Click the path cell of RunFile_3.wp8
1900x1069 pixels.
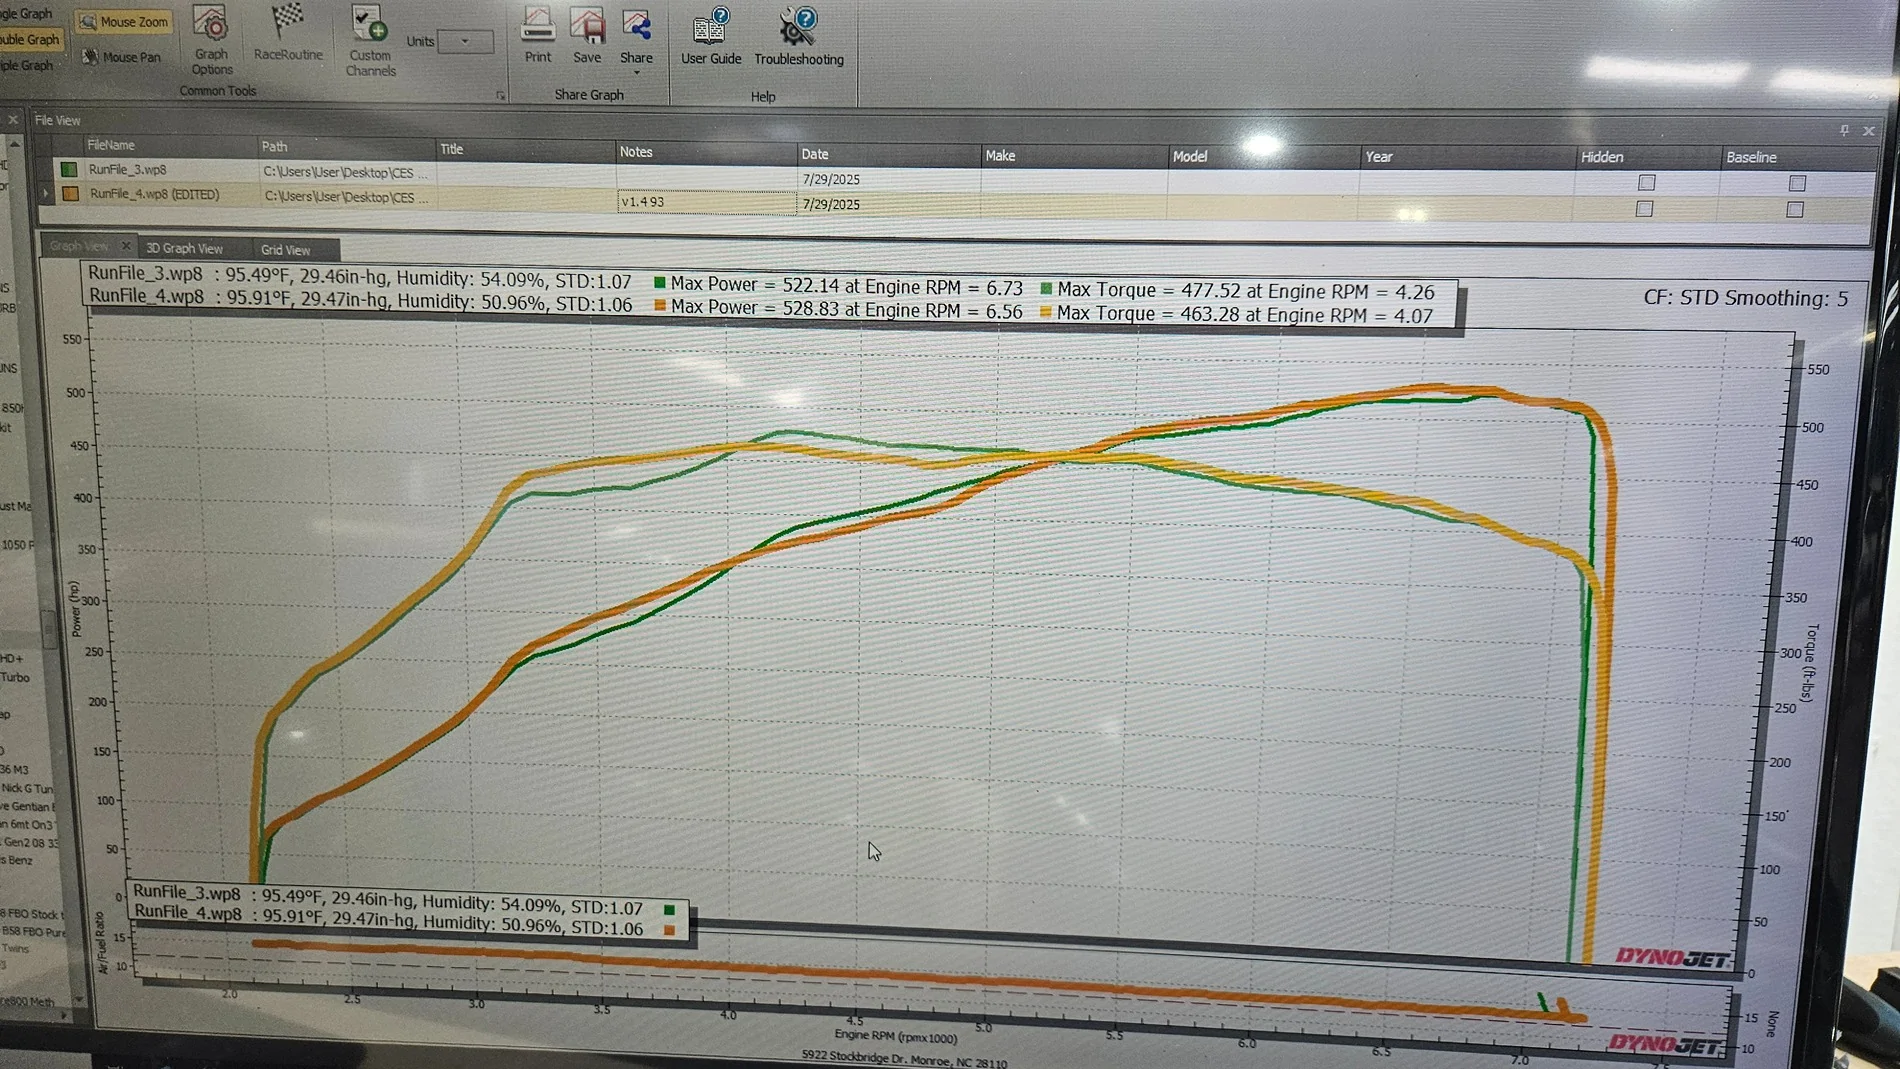346,172
